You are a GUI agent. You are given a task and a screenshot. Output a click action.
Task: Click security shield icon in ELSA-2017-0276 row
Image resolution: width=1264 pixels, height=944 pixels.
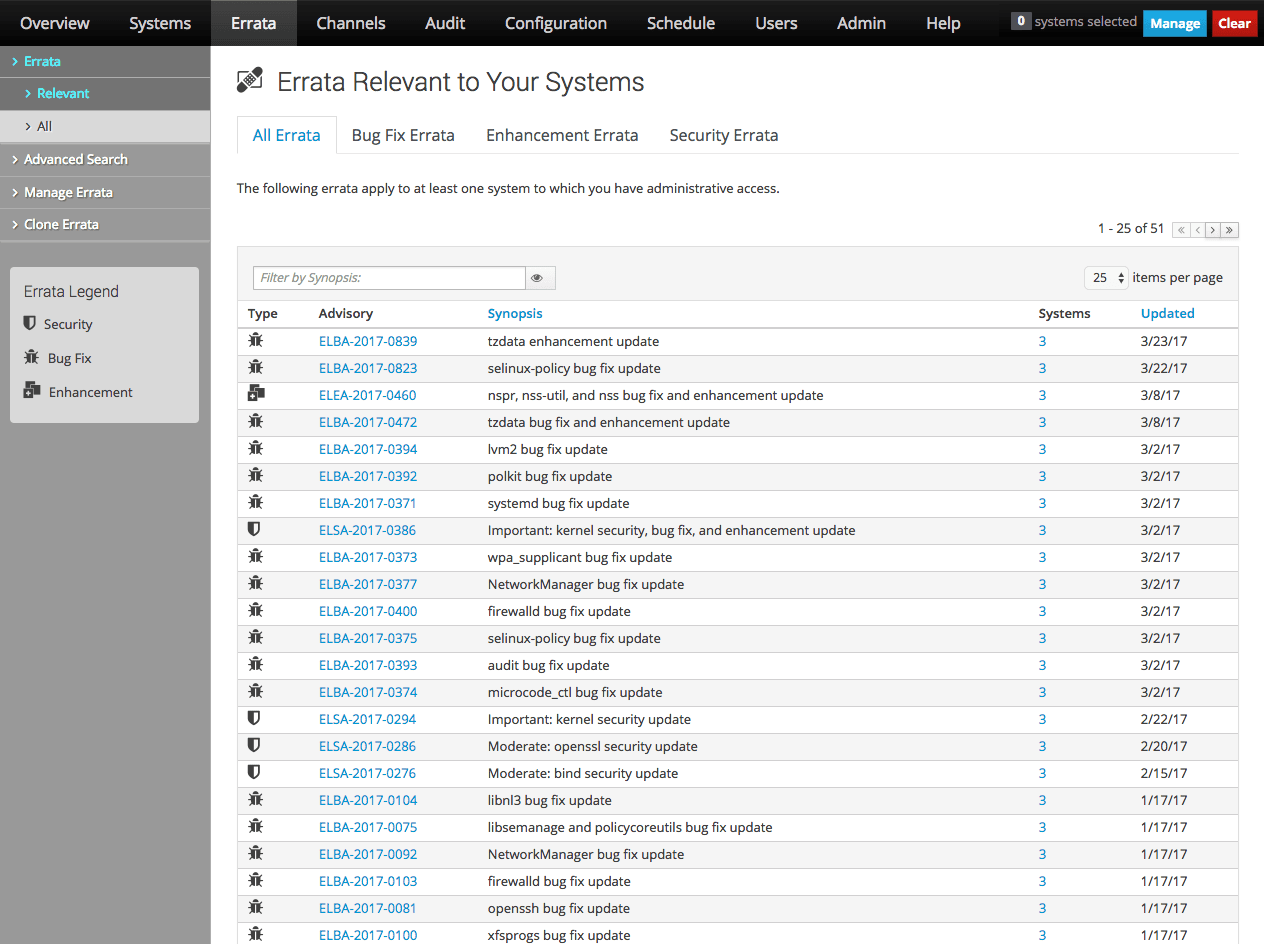[x=254, y=773]
